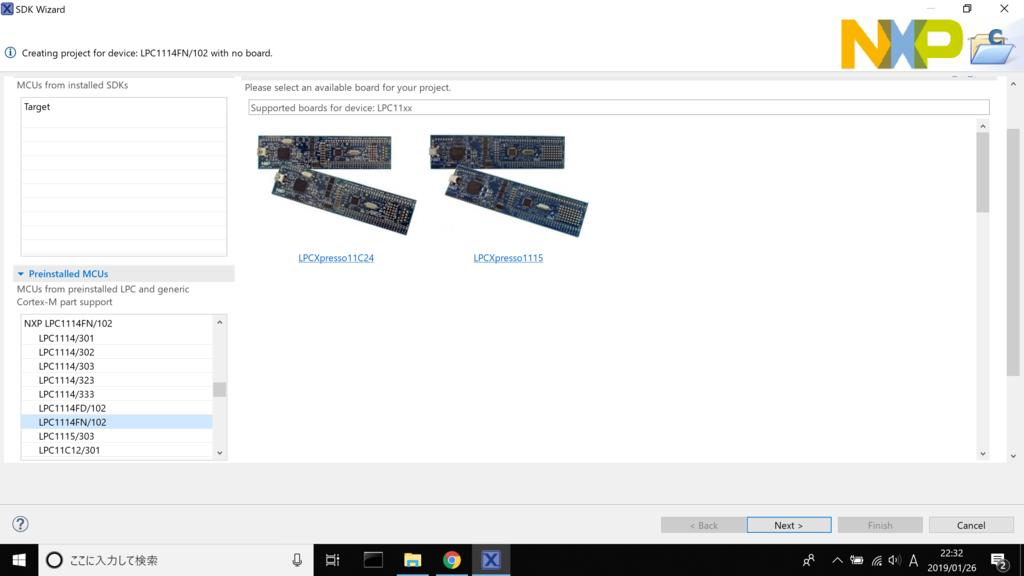Open Task View from the taskbar
The height and width of the screenshot is (576, 1024).
[x=332, y=560]
